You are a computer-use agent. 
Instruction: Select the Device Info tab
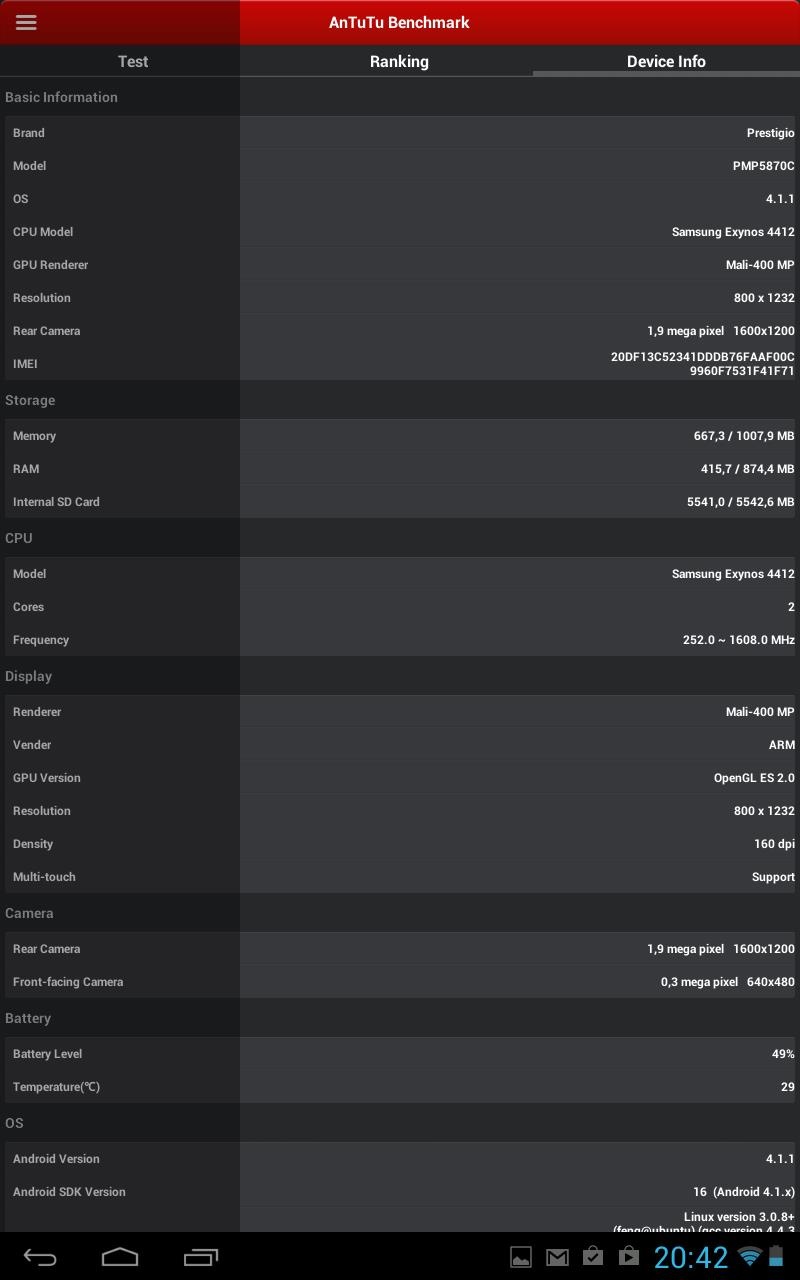click(666, 61)
